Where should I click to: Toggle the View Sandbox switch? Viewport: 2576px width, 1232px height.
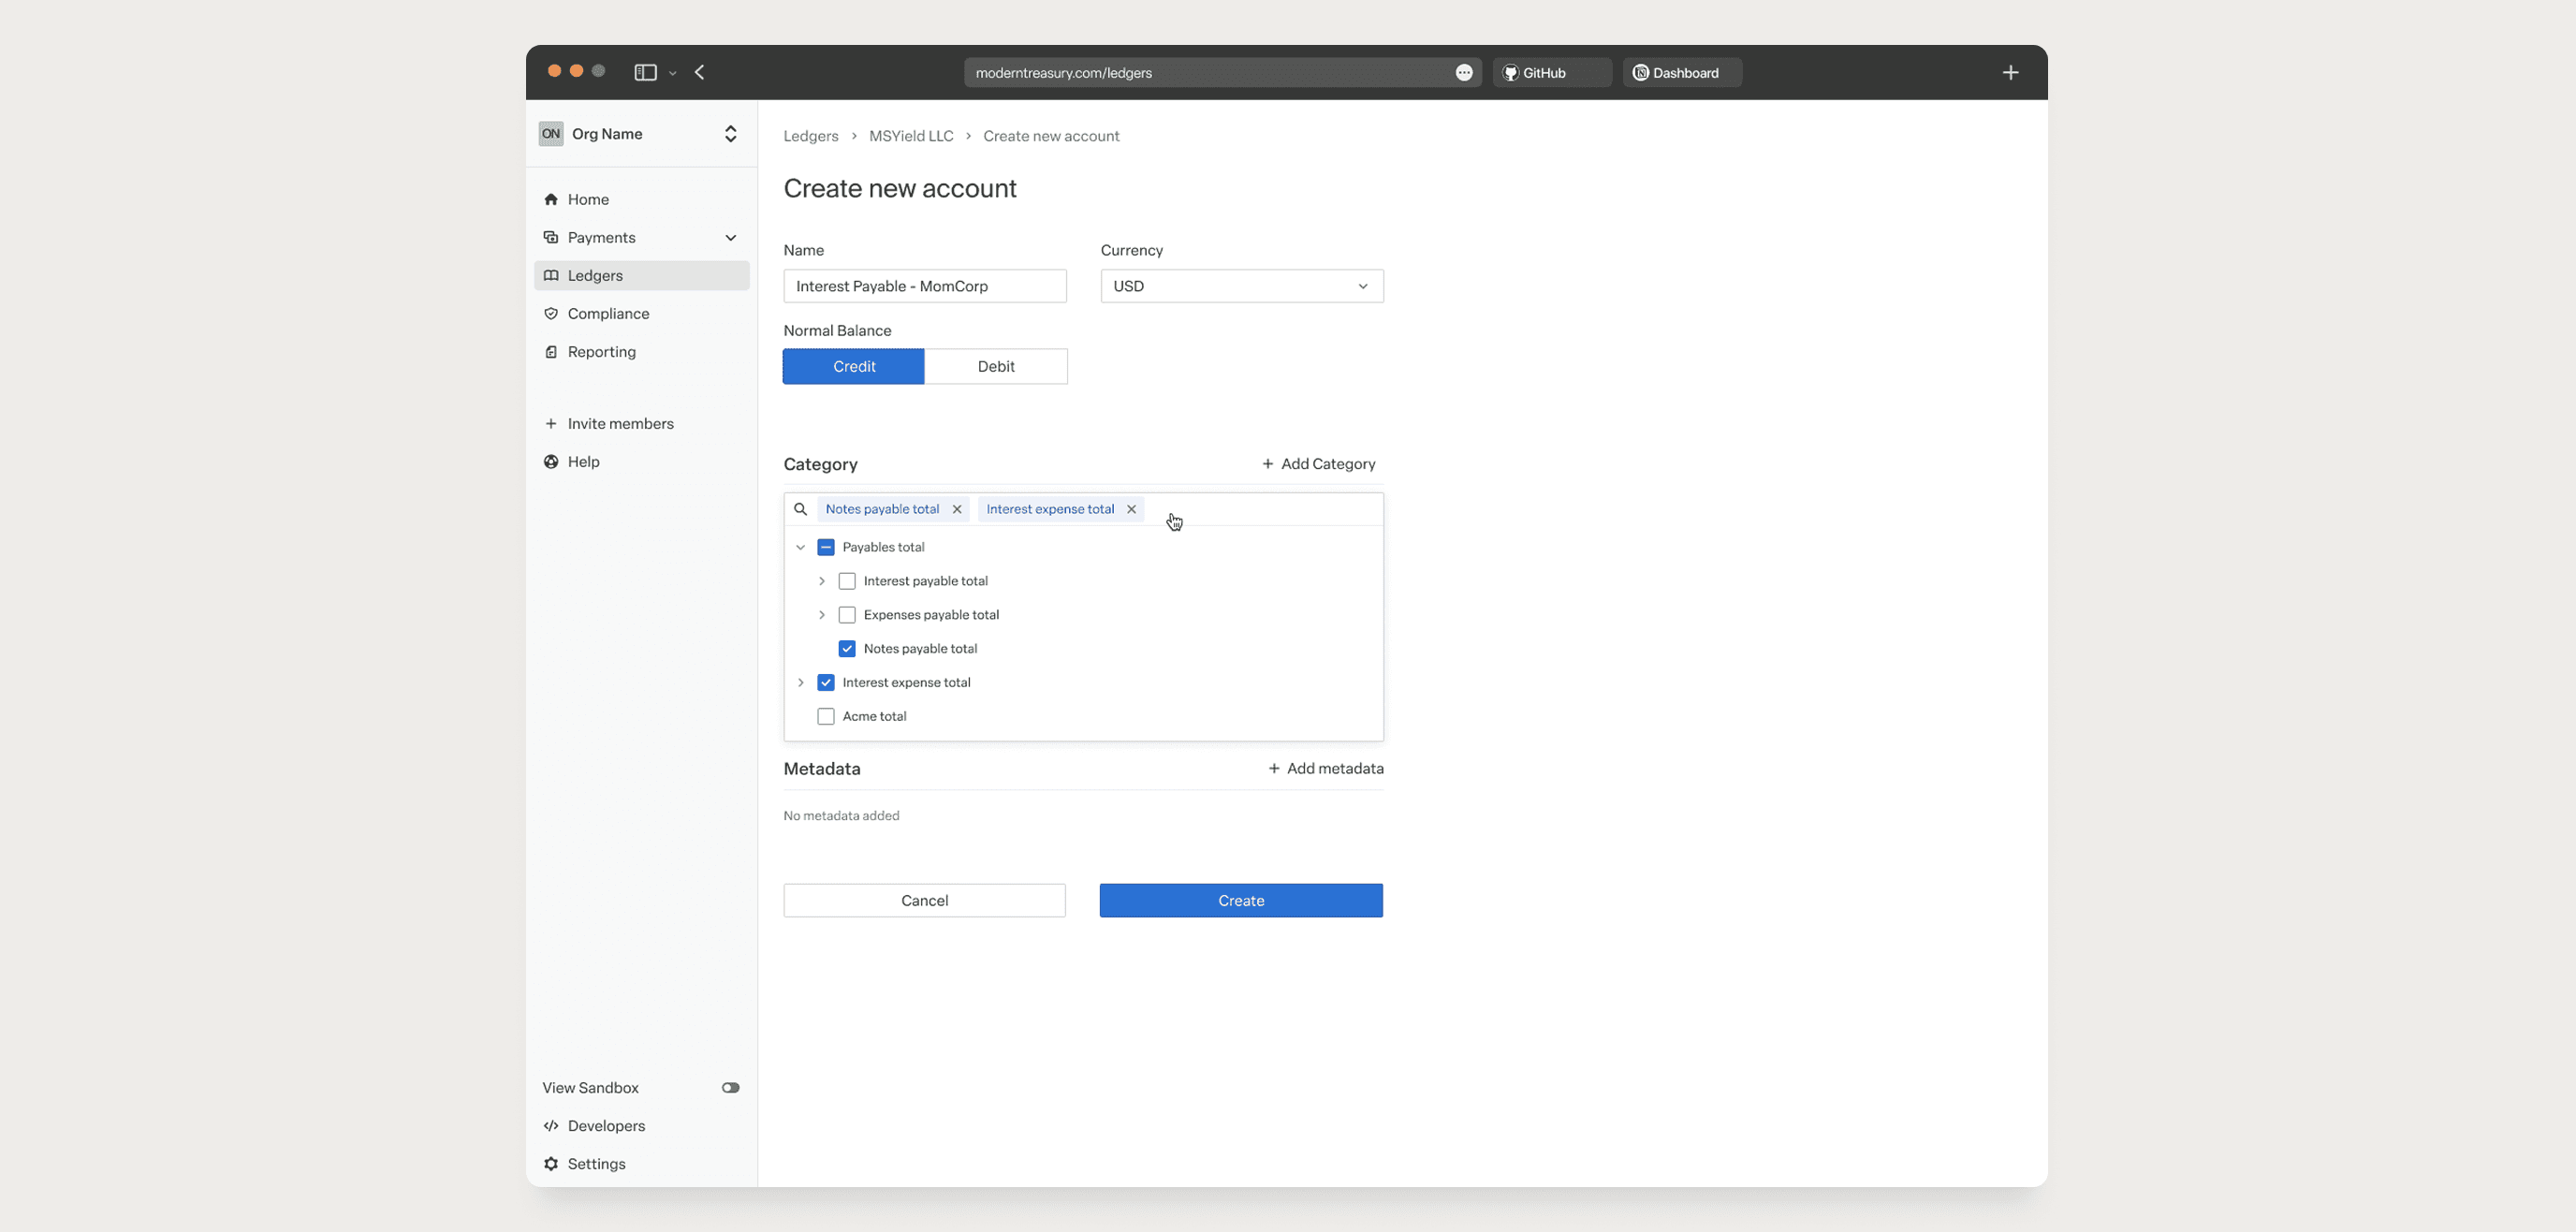point(730,1087)
